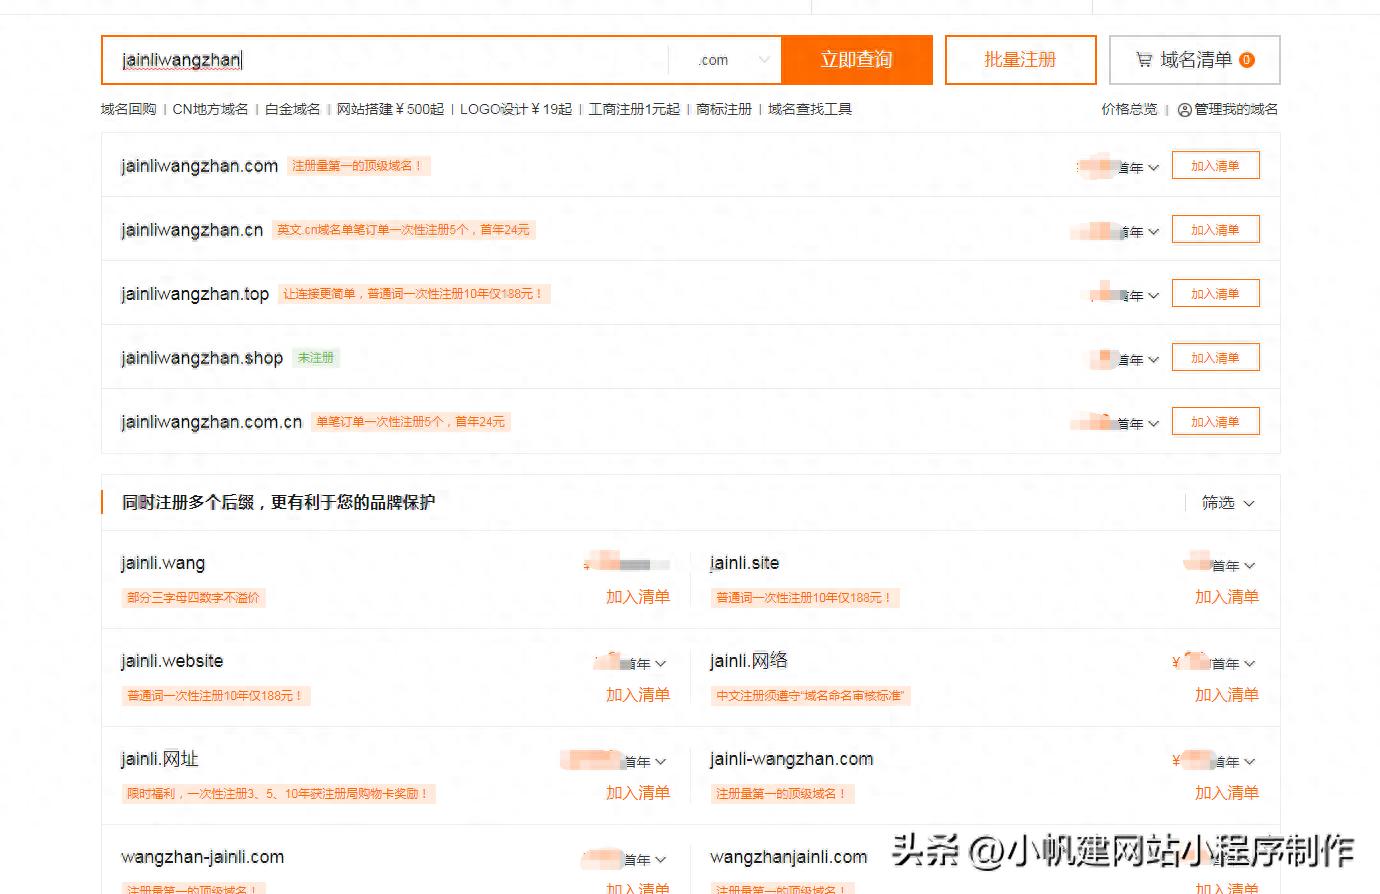Add jainliwangzhan.com to list via 加入清单
Screen dimensions: 1380x894
click(1215, 166)
